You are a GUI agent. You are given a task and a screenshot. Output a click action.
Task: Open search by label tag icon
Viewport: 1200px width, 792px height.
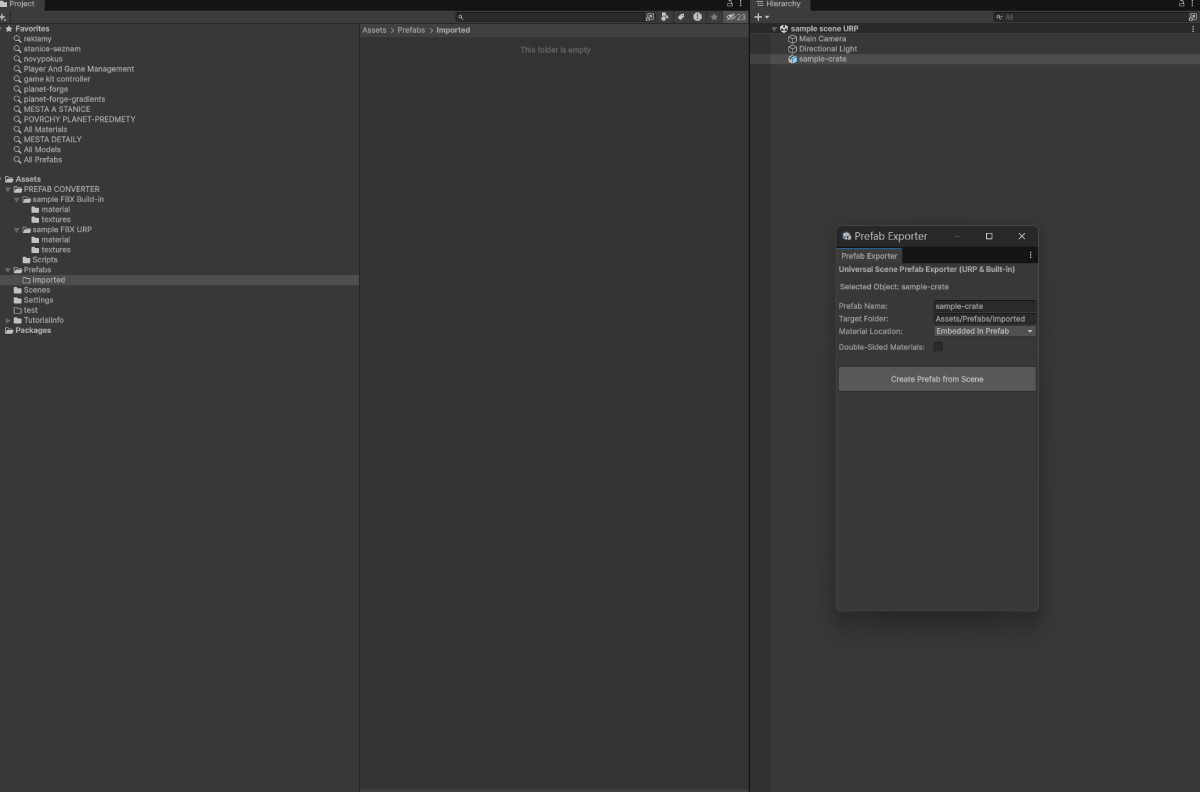(x=681, y=17)
